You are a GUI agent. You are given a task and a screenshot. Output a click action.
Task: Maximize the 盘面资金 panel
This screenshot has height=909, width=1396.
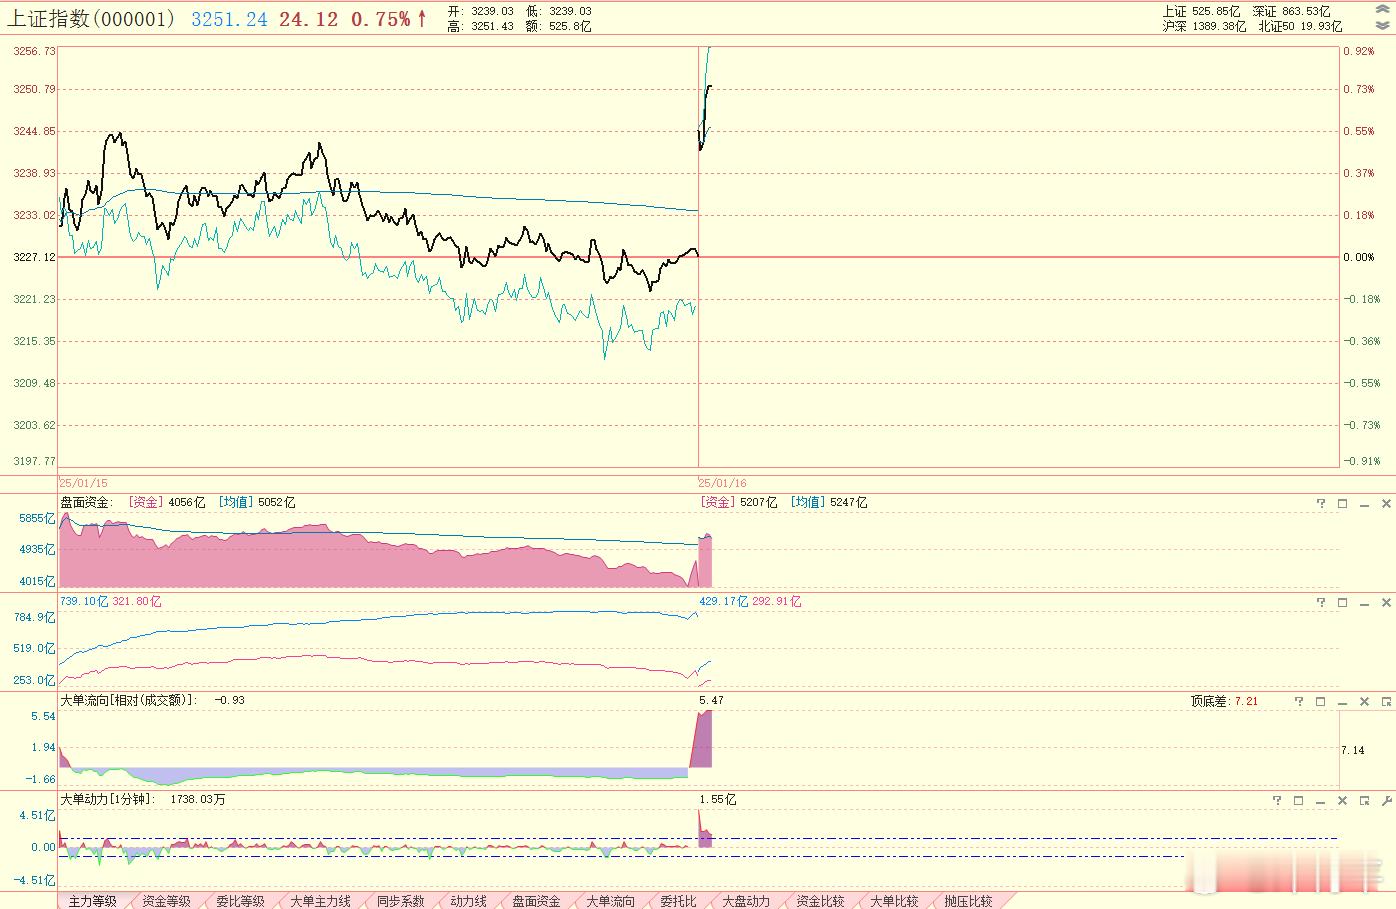1343,503
